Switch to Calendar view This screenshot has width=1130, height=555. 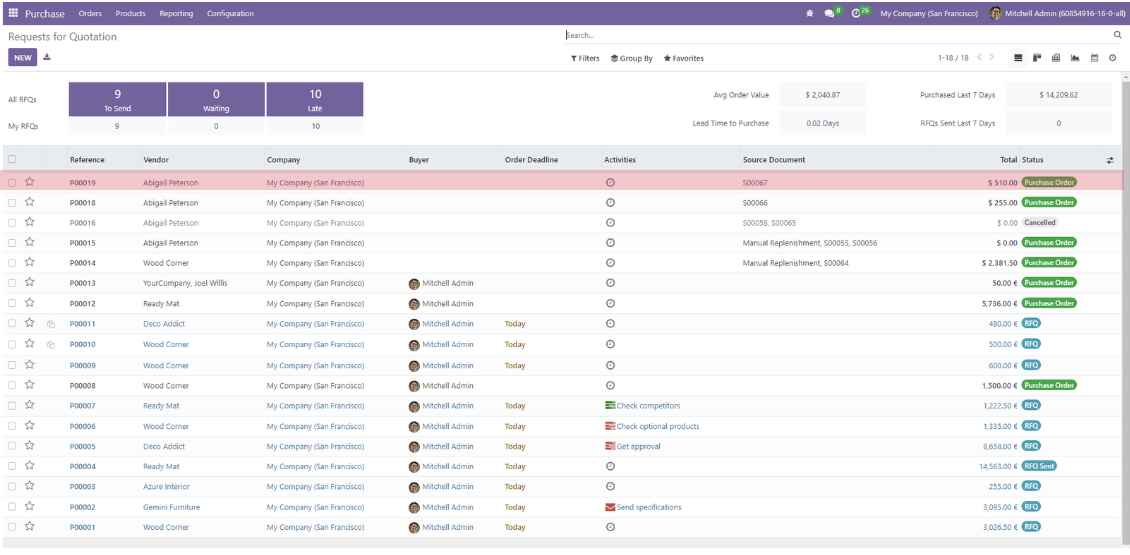1094,58
